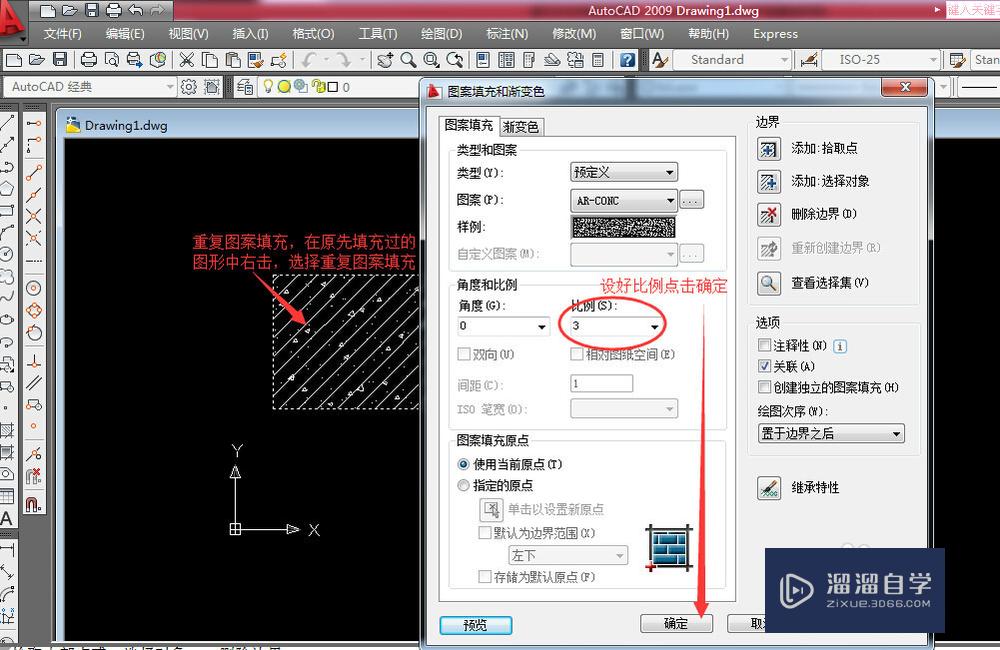
Task: Open the 文件(F) menu
Action: click(62, 34)
